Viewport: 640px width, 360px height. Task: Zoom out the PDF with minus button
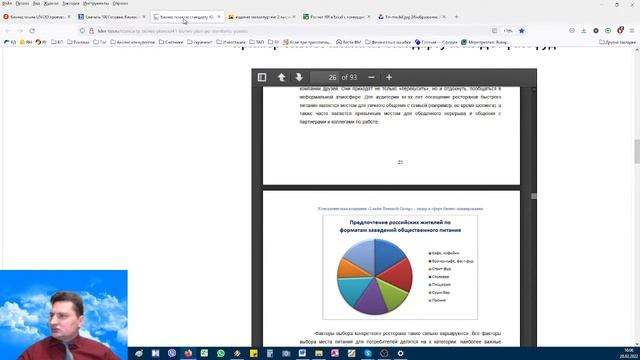(371, 77)
